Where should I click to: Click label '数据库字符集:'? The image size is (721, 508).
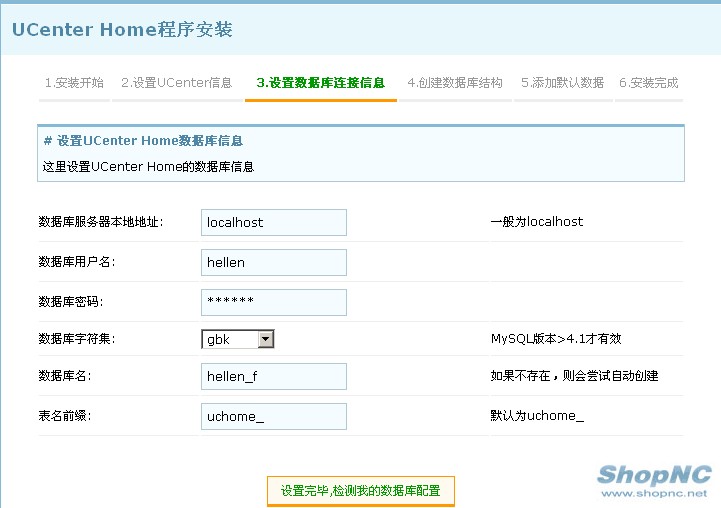click(77, 339)
